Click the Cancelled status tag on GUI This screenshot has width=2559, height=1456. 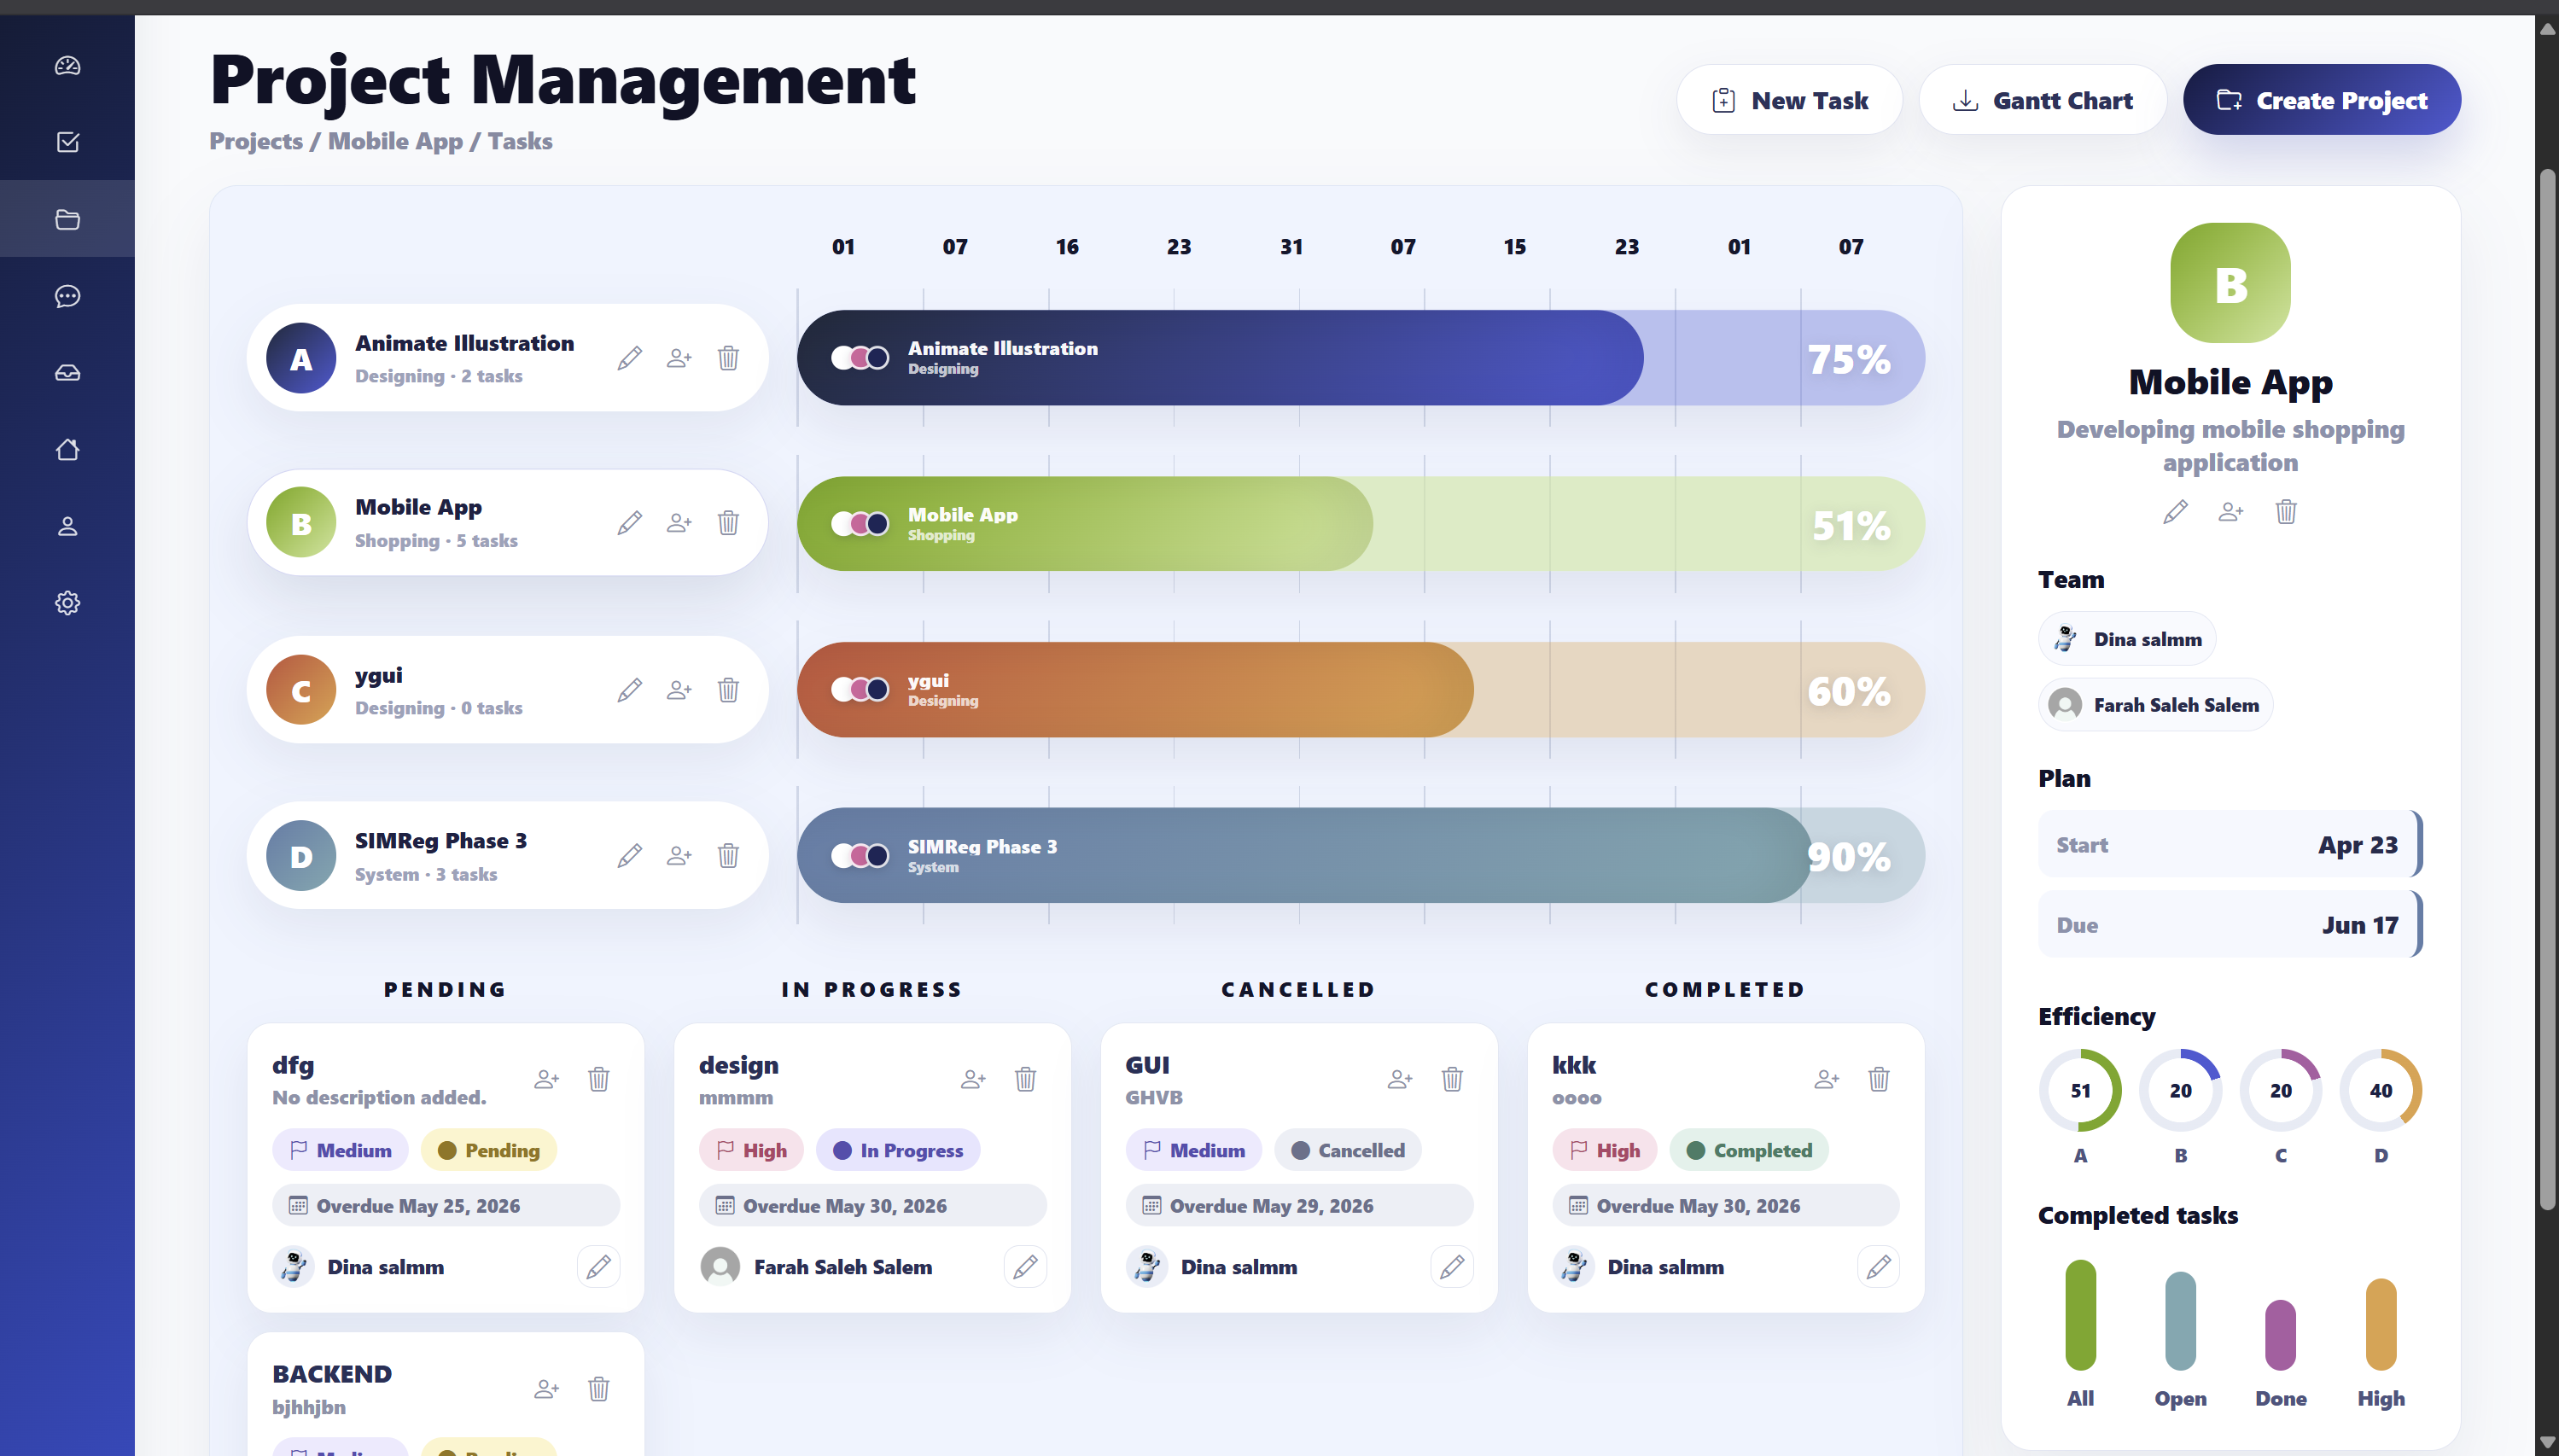[1348, 1151]
